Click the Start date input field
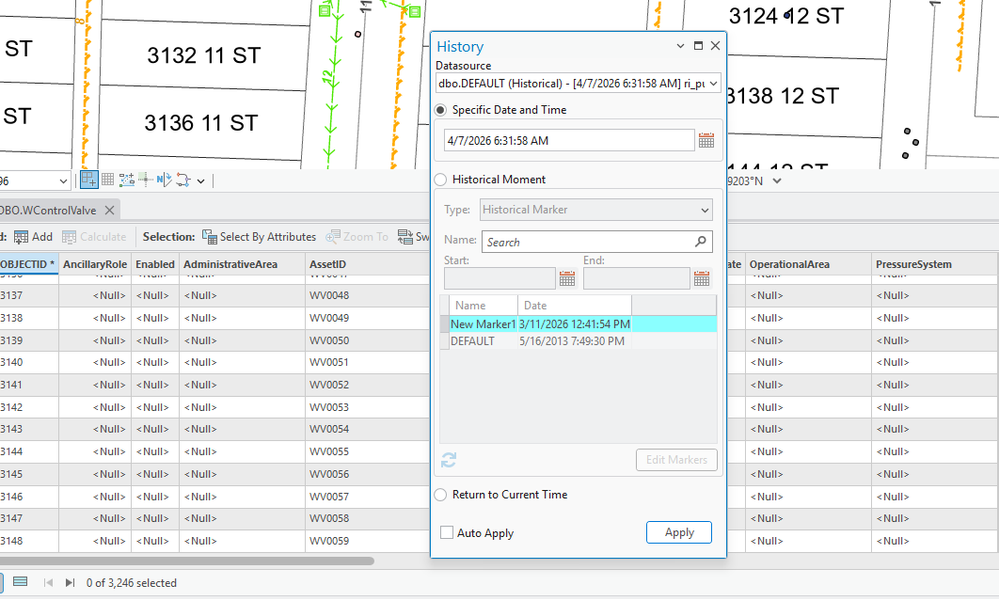 click(500, 278)
